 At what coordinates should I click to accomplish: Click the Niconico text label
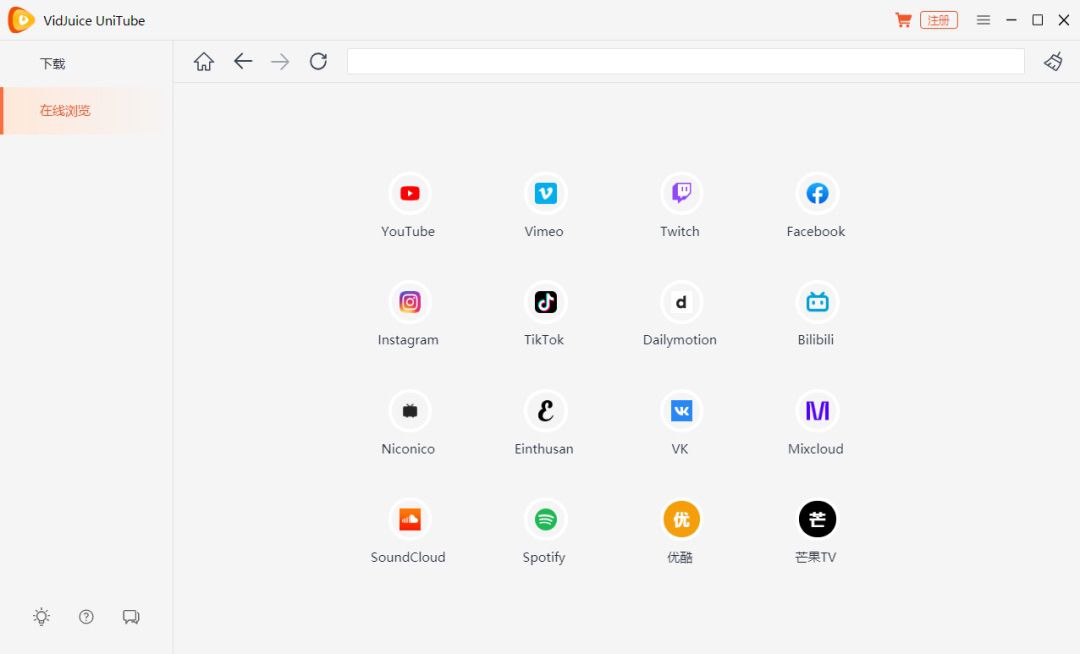(x=408, y=448)
